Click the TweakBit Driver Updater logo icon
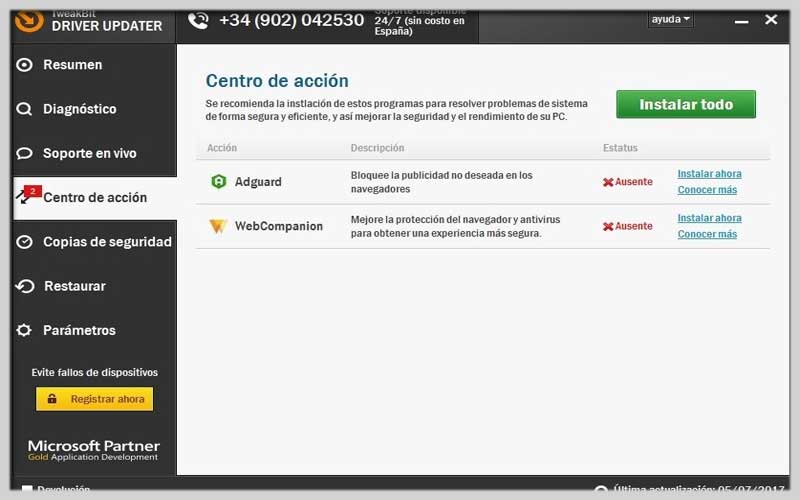The height and width of the screenshot is (500, 800). [29, 21]
